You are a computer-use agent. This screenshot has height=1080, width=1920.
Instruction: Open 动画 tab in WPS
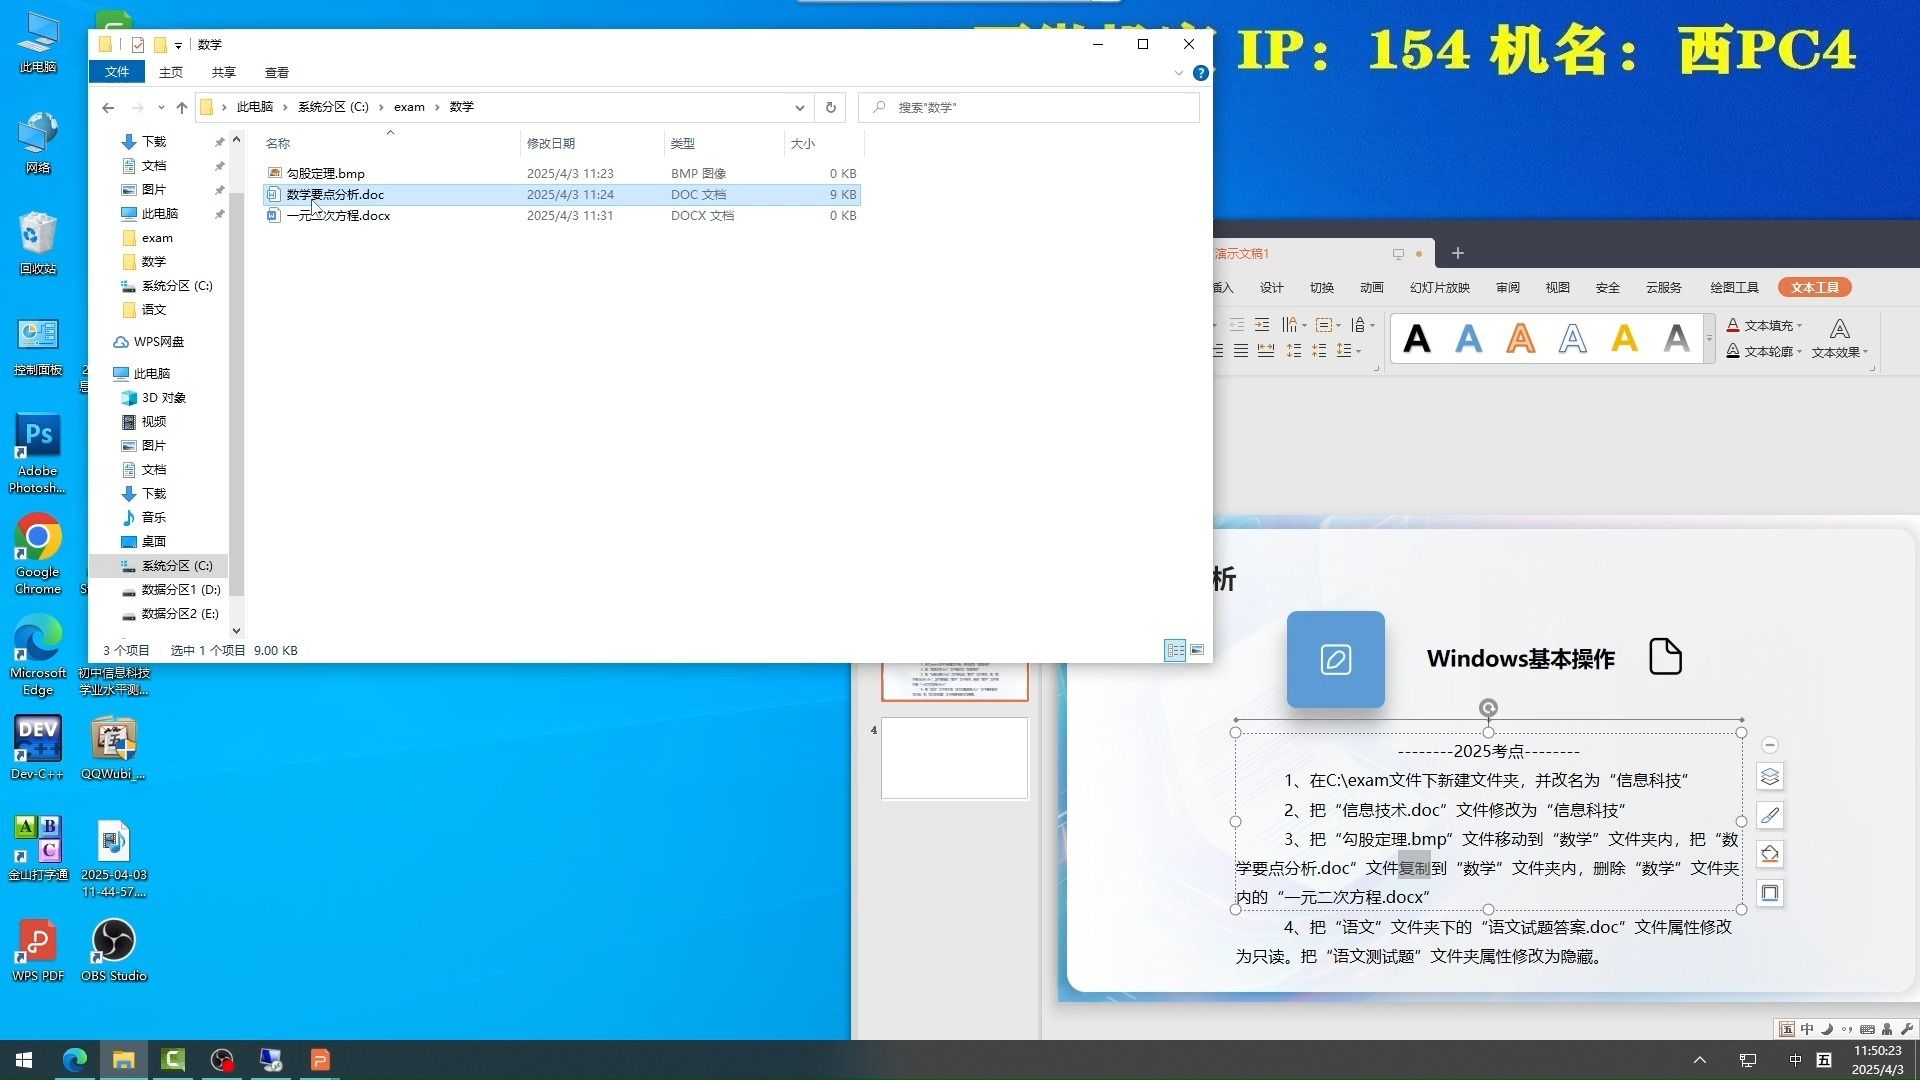coord(1372,288)
